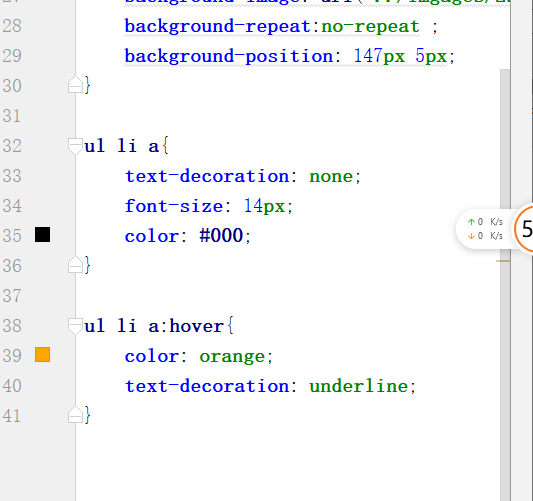Click line number 37 in the gutter

pyautogui.click(x=12, y=296)
